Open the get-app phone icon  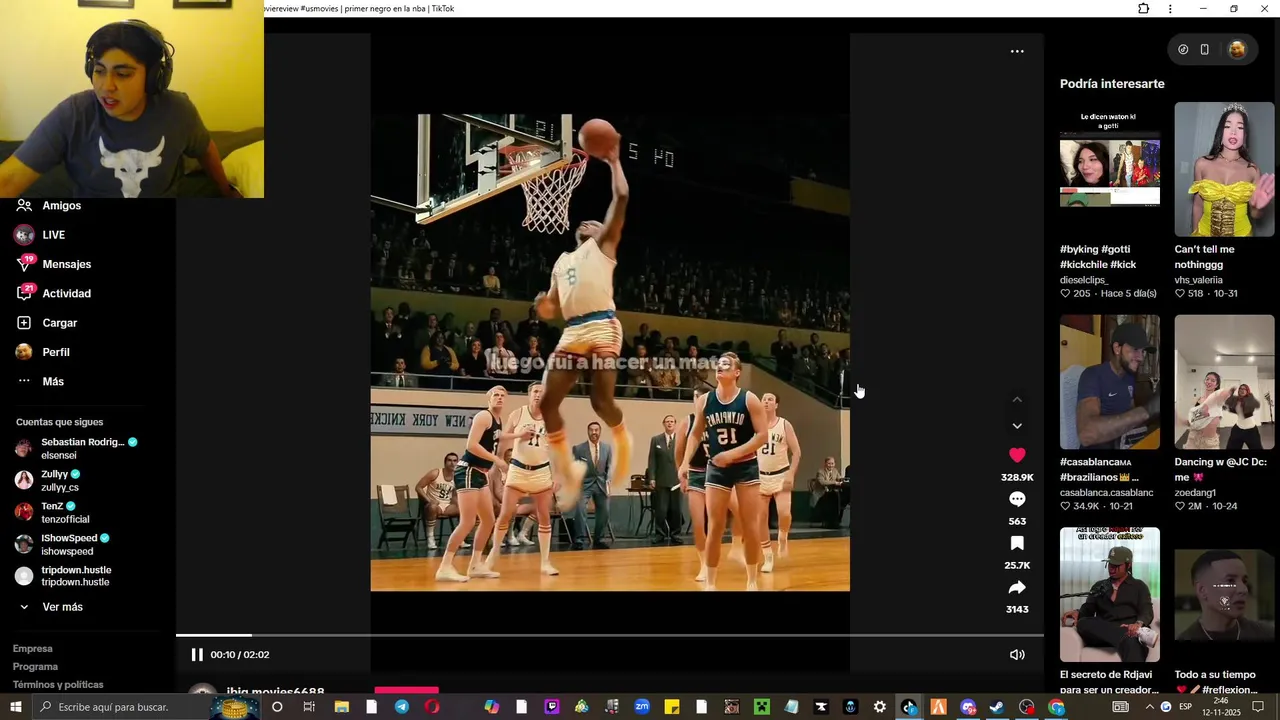pos(1204,49)
